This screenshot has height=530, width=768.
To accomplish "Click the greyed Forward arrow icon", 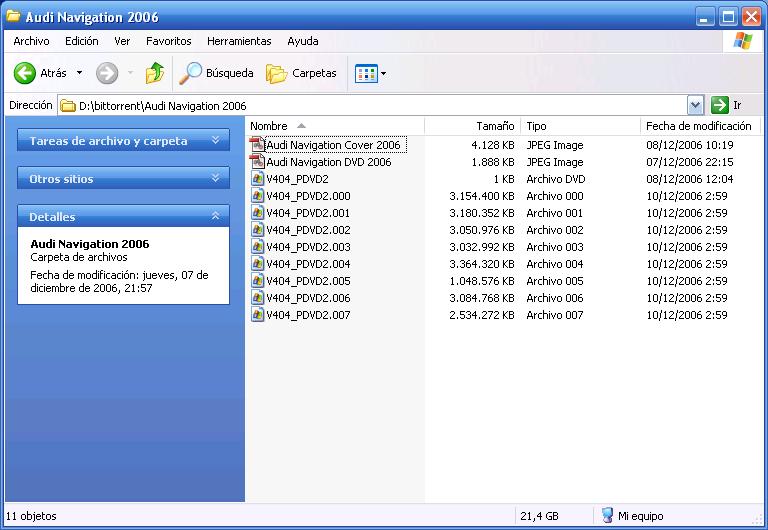I will point(107,73).
